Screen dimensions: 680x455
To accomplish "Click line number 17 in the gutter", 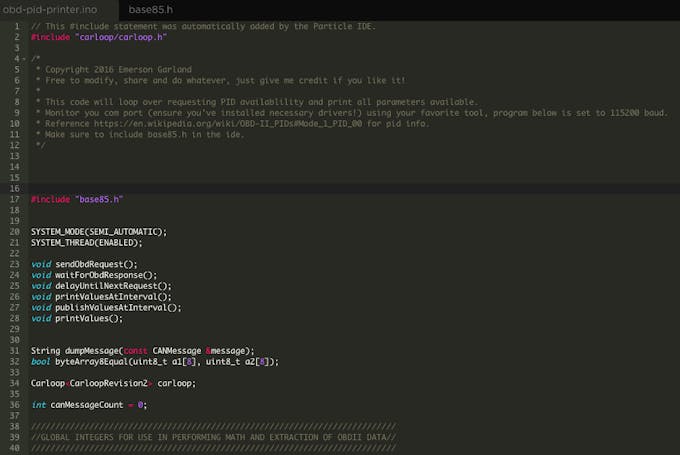I will 14,199.
